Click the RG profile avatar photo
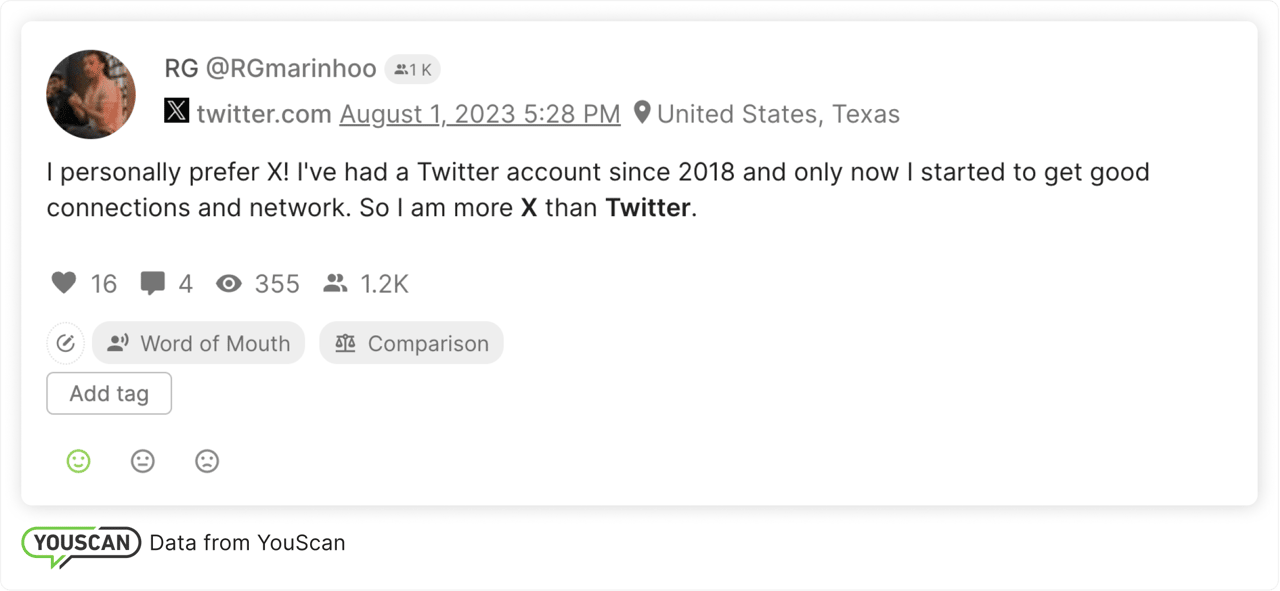The height and width of the screenshot is (591, 1280). (91, 94)
